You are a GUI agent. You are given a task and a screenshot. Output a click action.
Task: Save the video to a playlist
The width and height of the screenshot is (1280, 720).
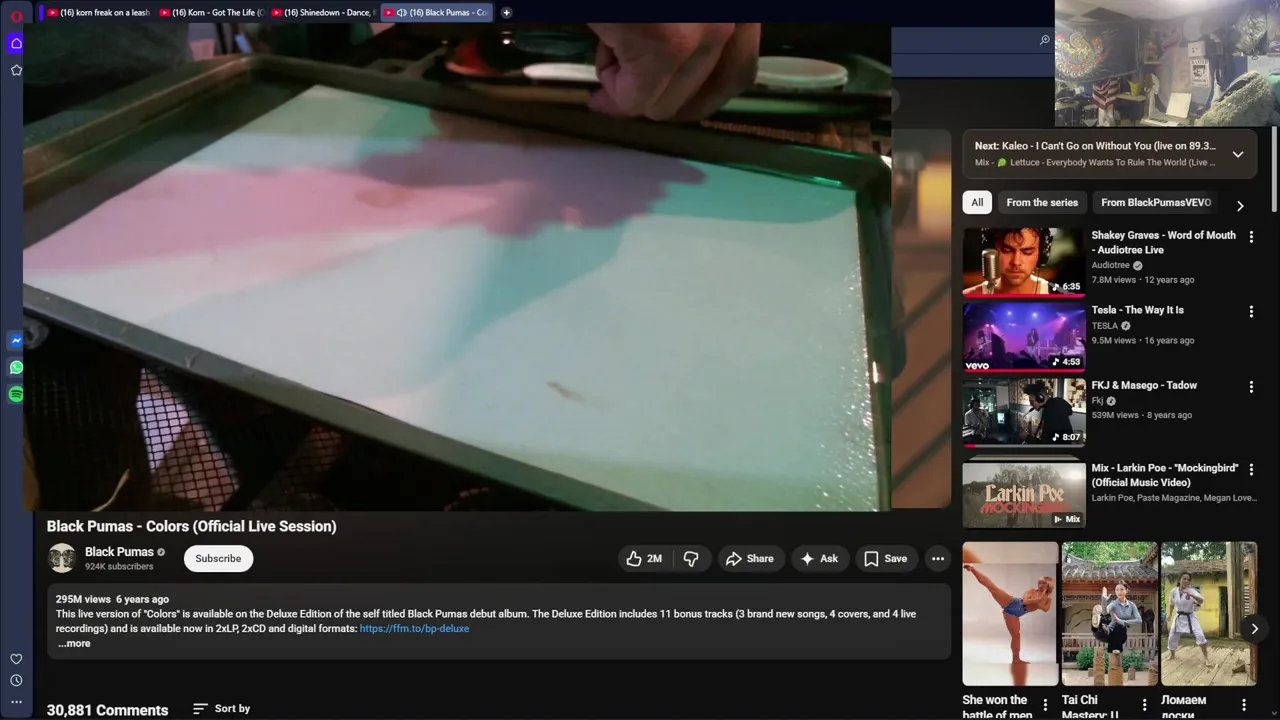point(886,559)
